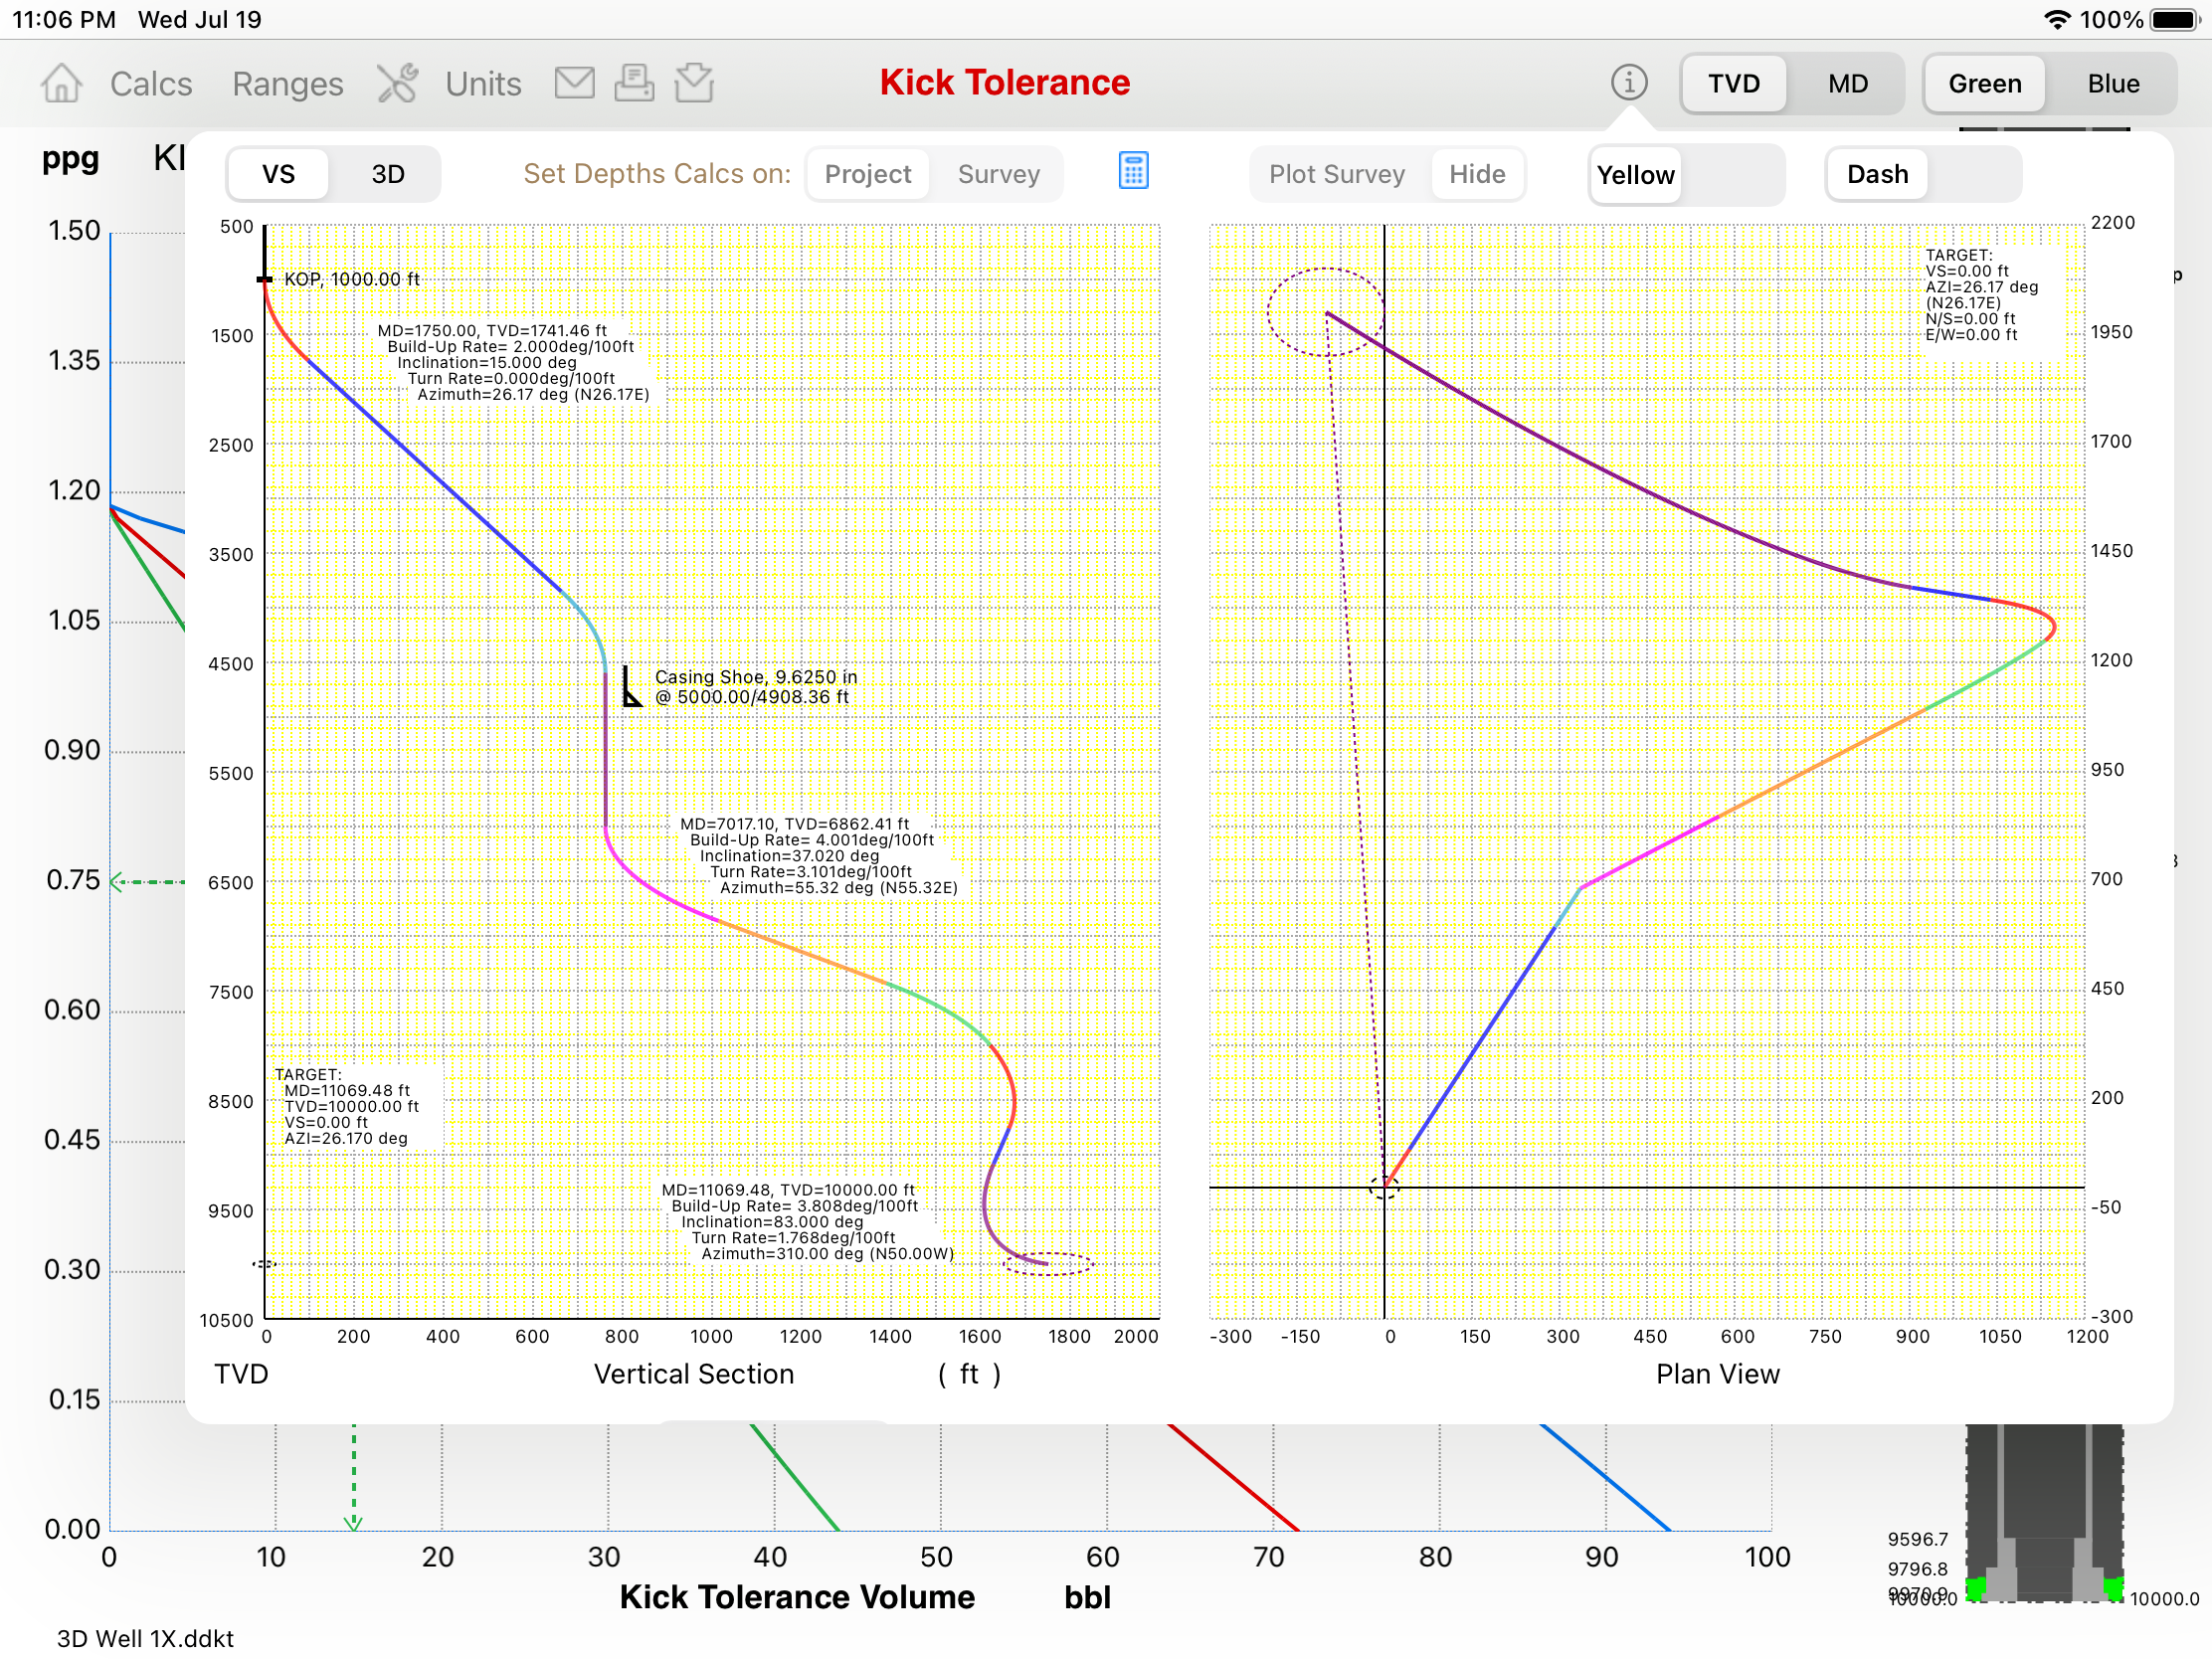Select the MD segment

tap(1847, 83)
